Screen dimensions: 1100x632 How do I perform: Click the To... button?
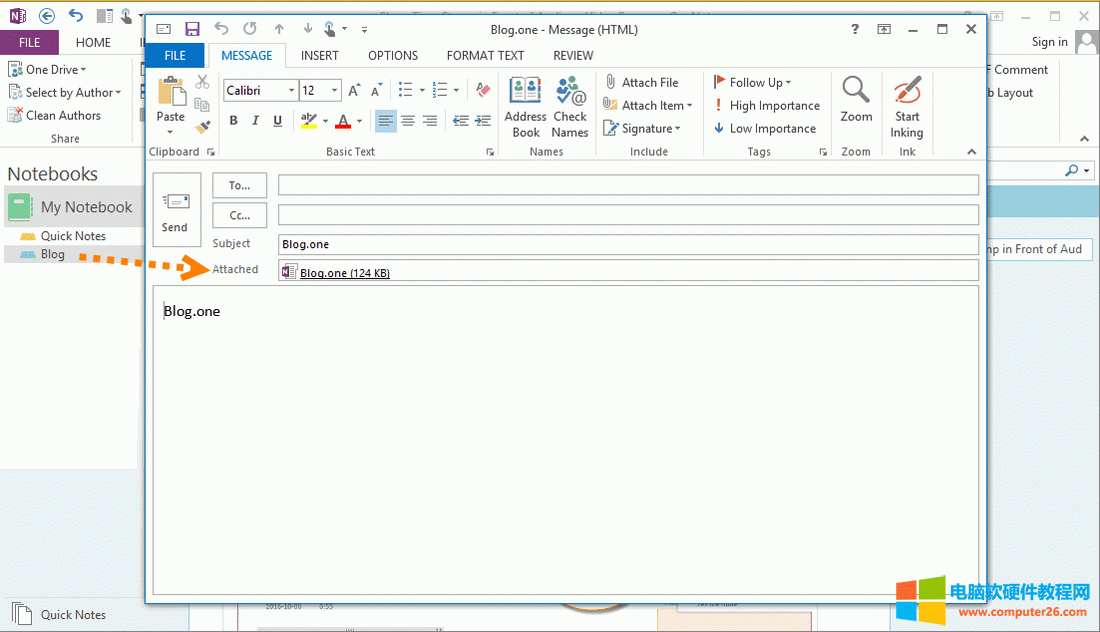239,185
